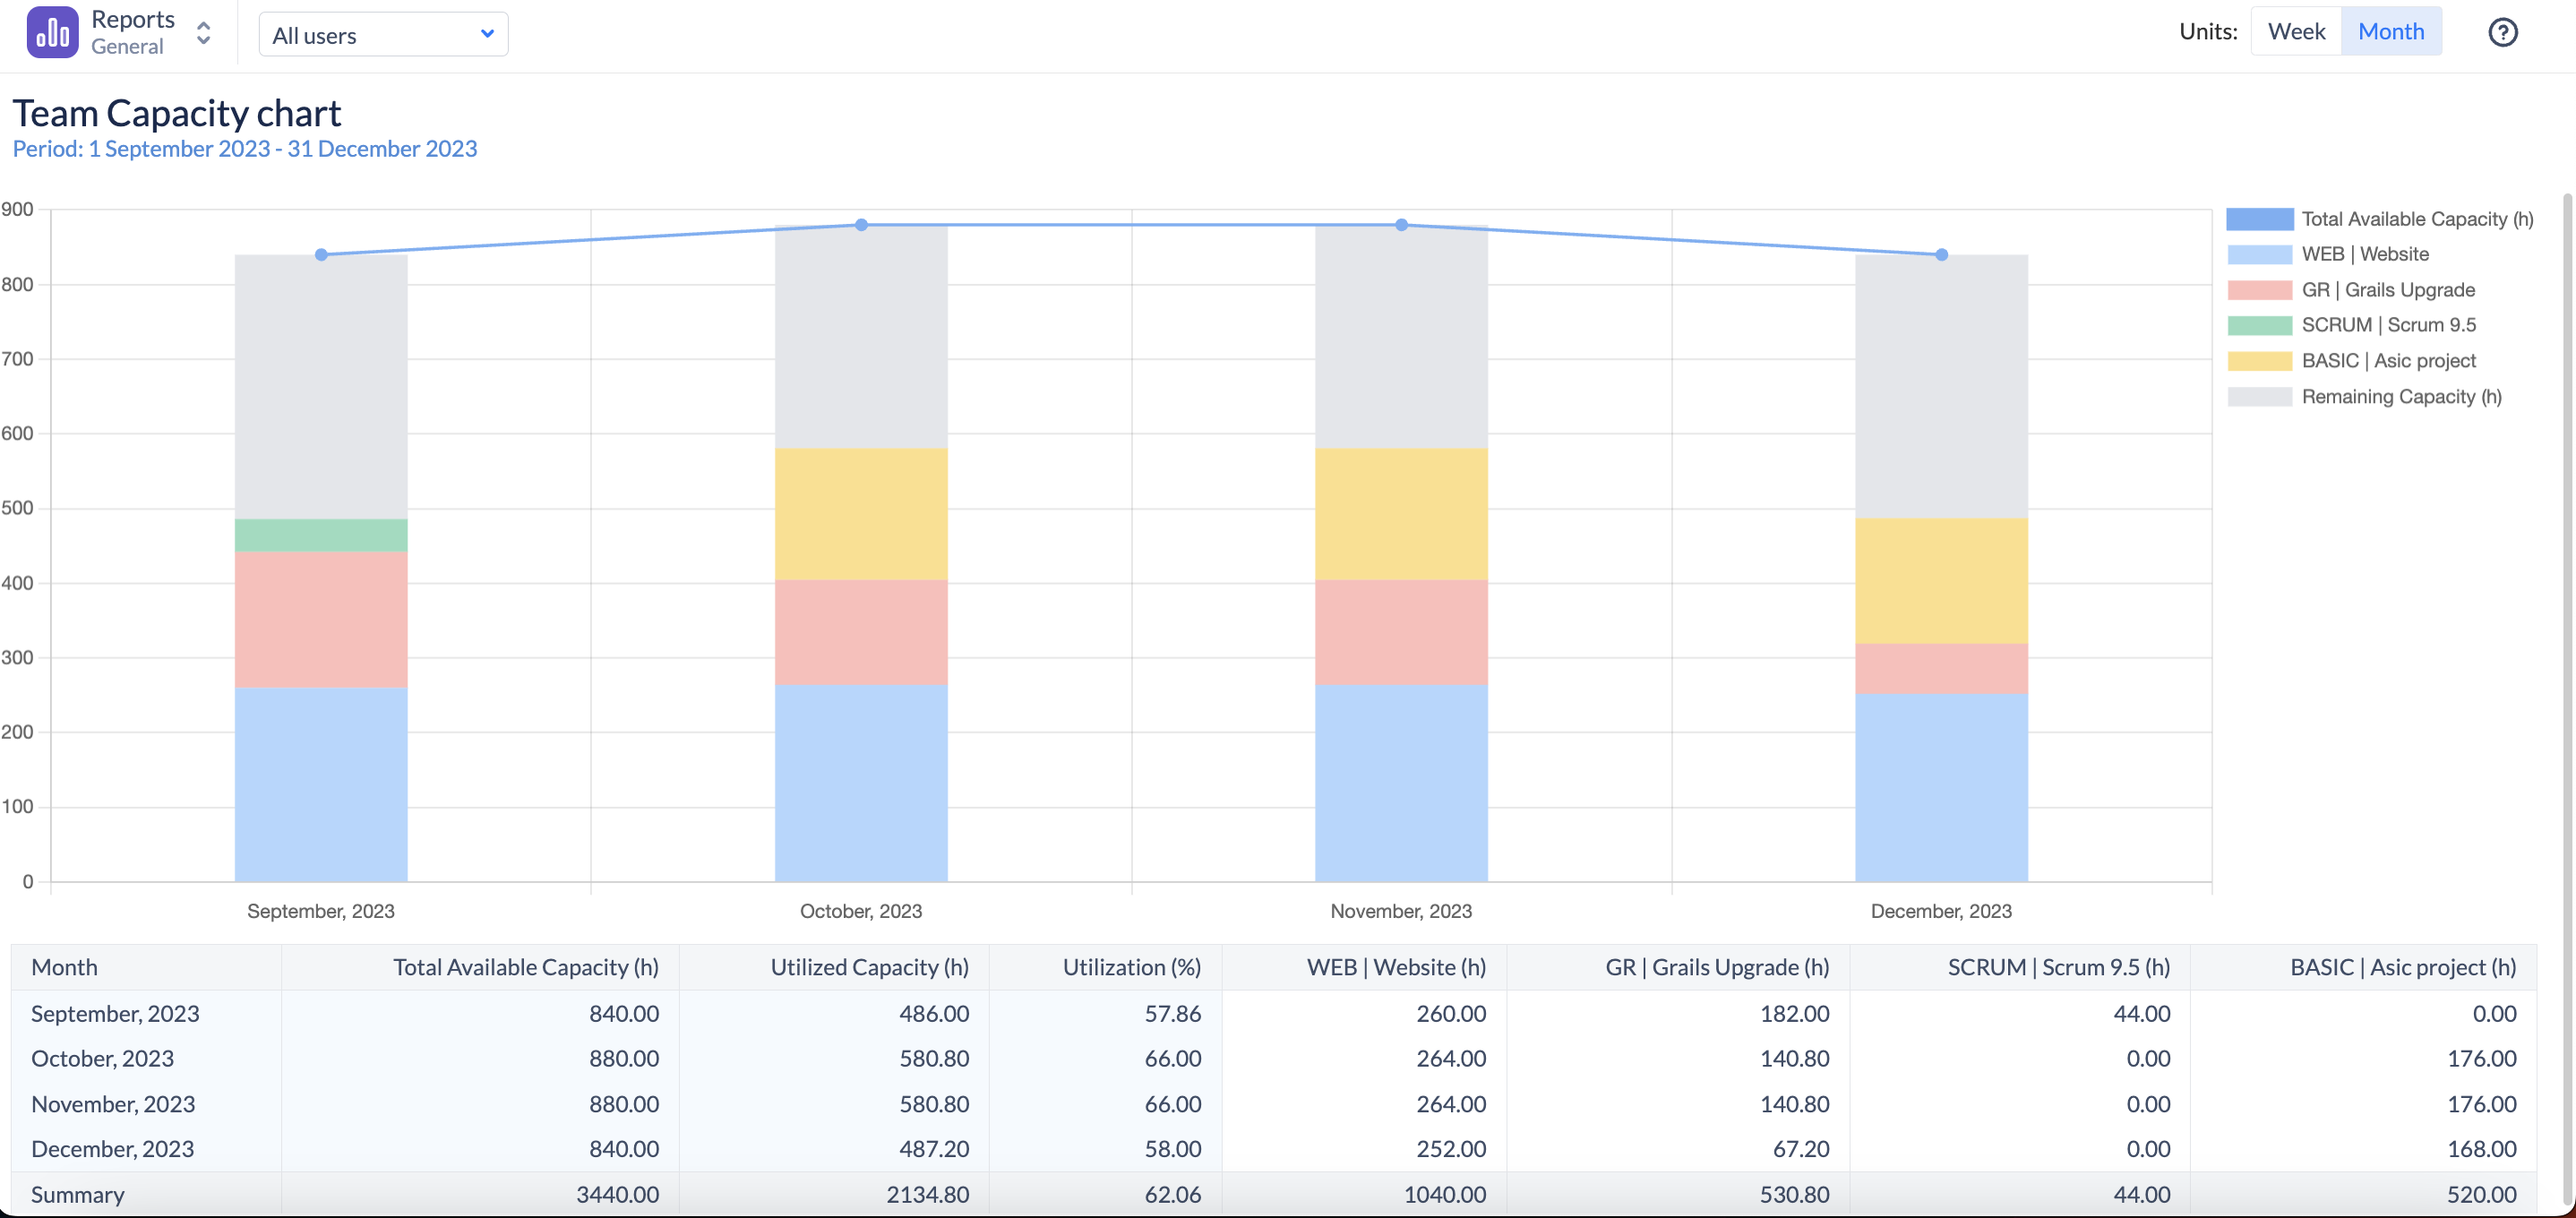
Task: Click the BASIC | Asic project legend swatch
Action: [x=2259, y=361]
